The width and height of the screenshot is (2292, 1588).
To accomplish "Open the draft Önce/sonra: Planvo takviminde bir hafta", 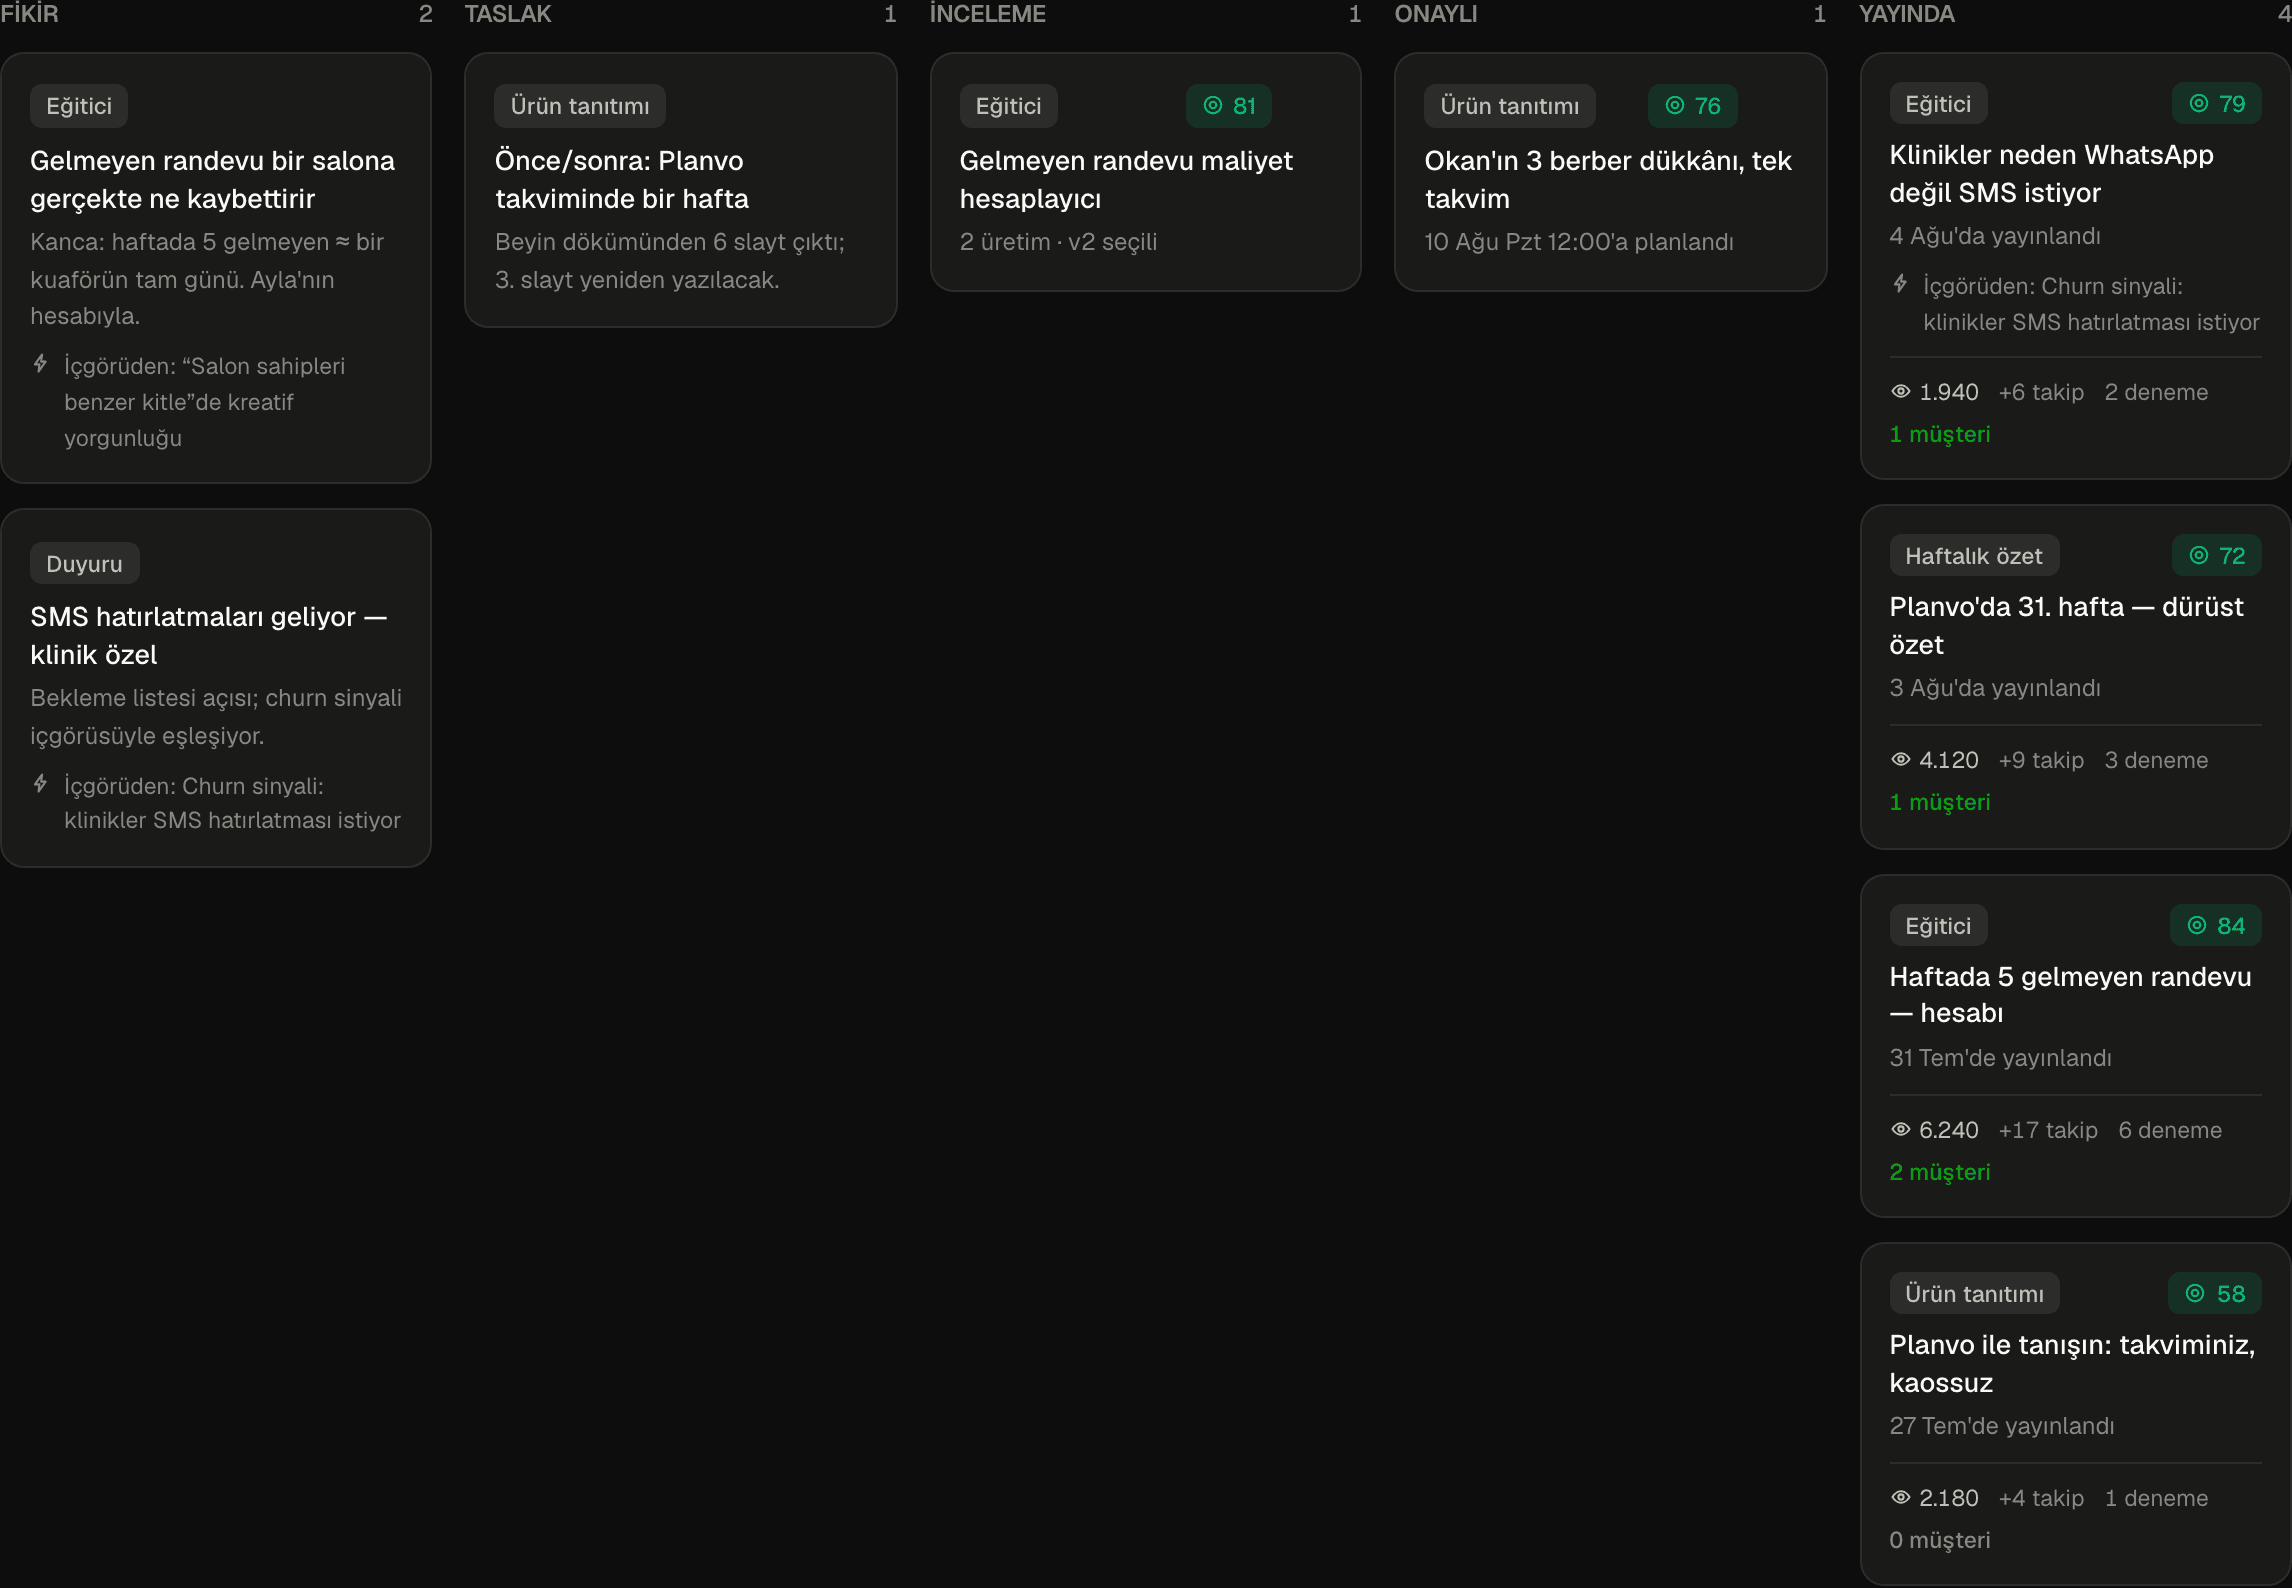I will 680,190.
